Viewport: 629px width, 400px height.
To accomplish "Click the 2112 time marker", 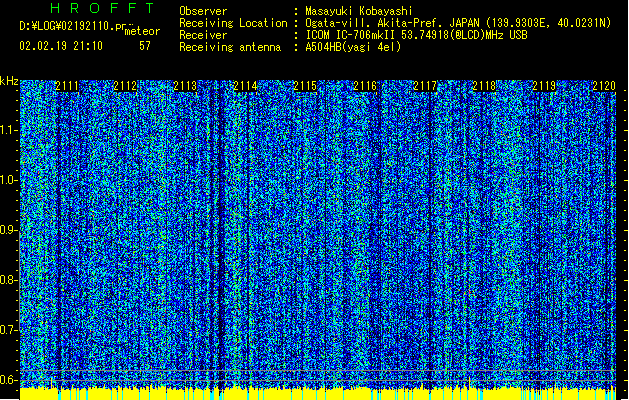I will click(125, 86).
